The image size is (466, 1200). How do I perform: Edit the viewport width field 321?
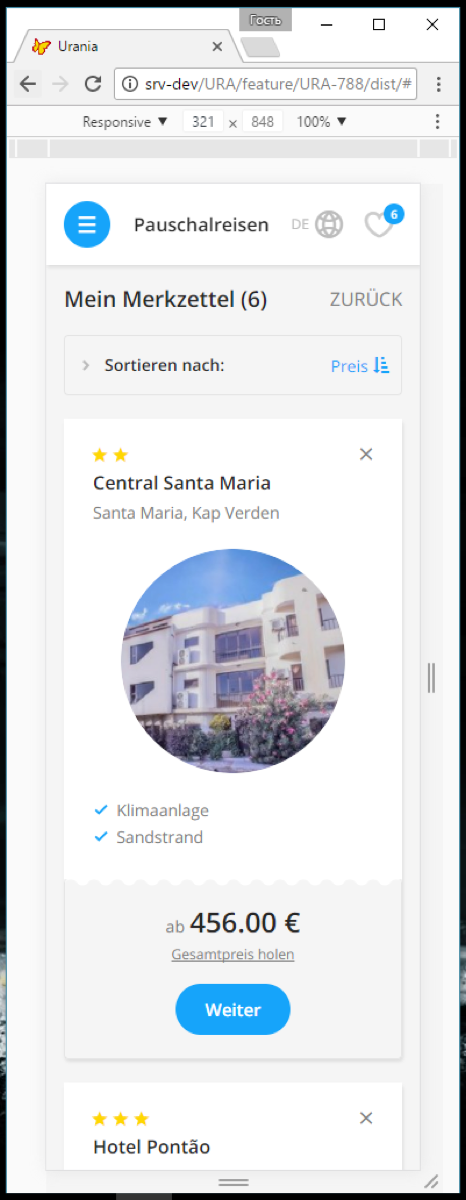204,122
